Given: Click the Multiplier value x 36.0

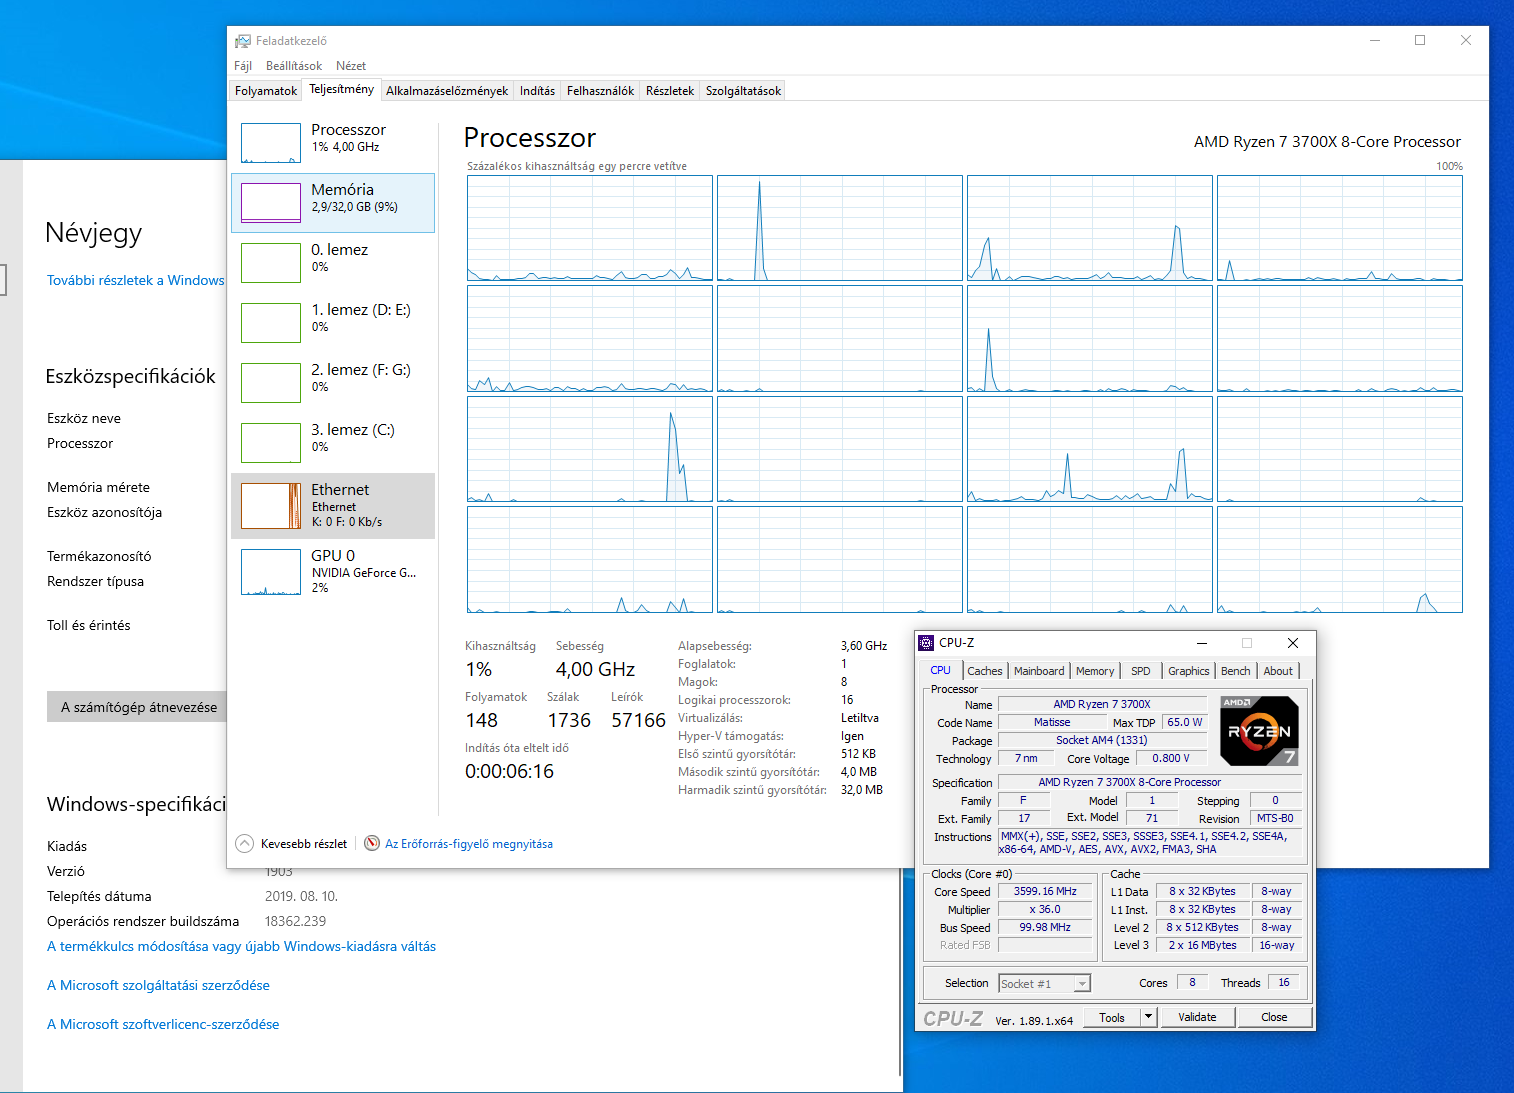Looking at the screenshot, I should (1045, 909).
